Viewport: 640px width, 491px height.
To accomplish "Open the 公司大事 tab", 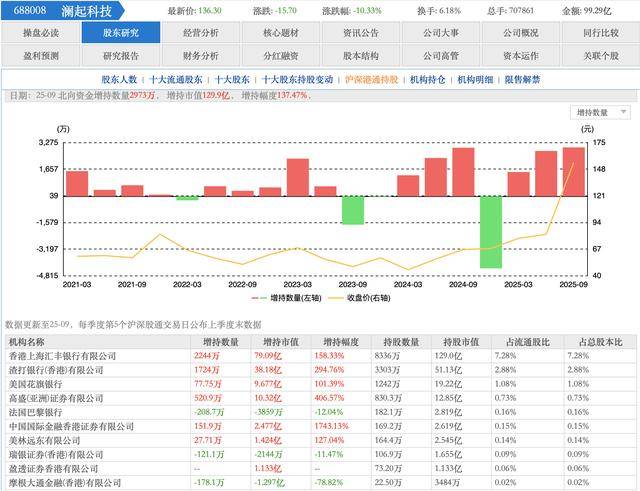I will tap(441, 33).
